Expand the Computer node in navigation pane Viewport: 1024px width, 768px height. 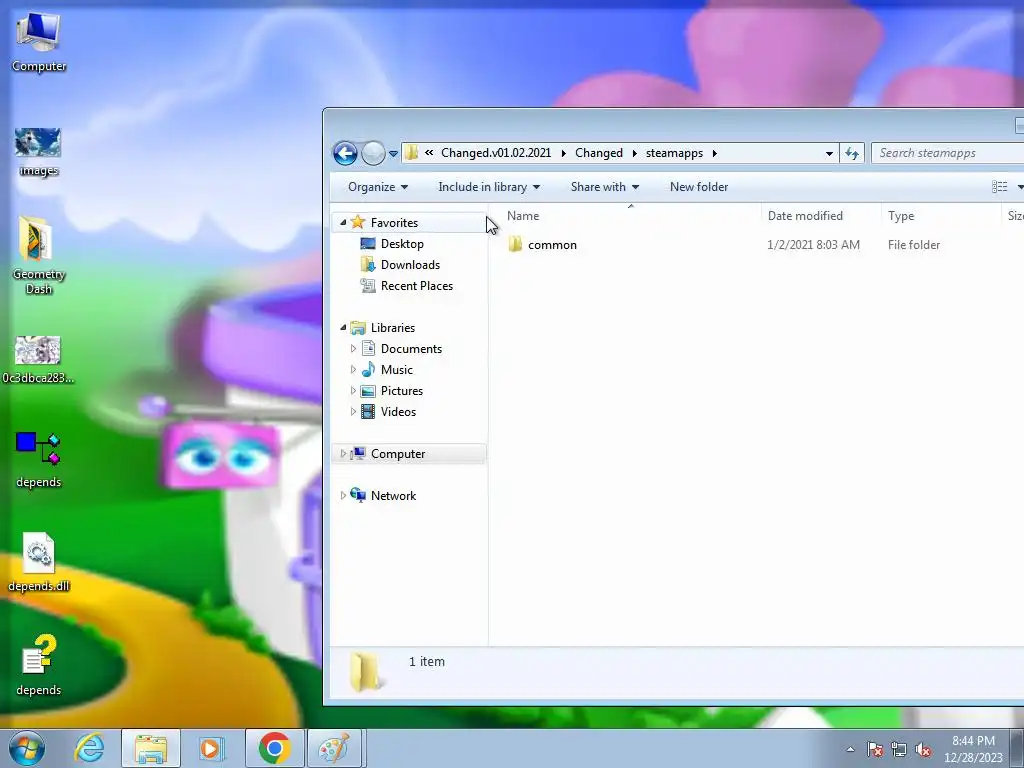click(343, 453)
